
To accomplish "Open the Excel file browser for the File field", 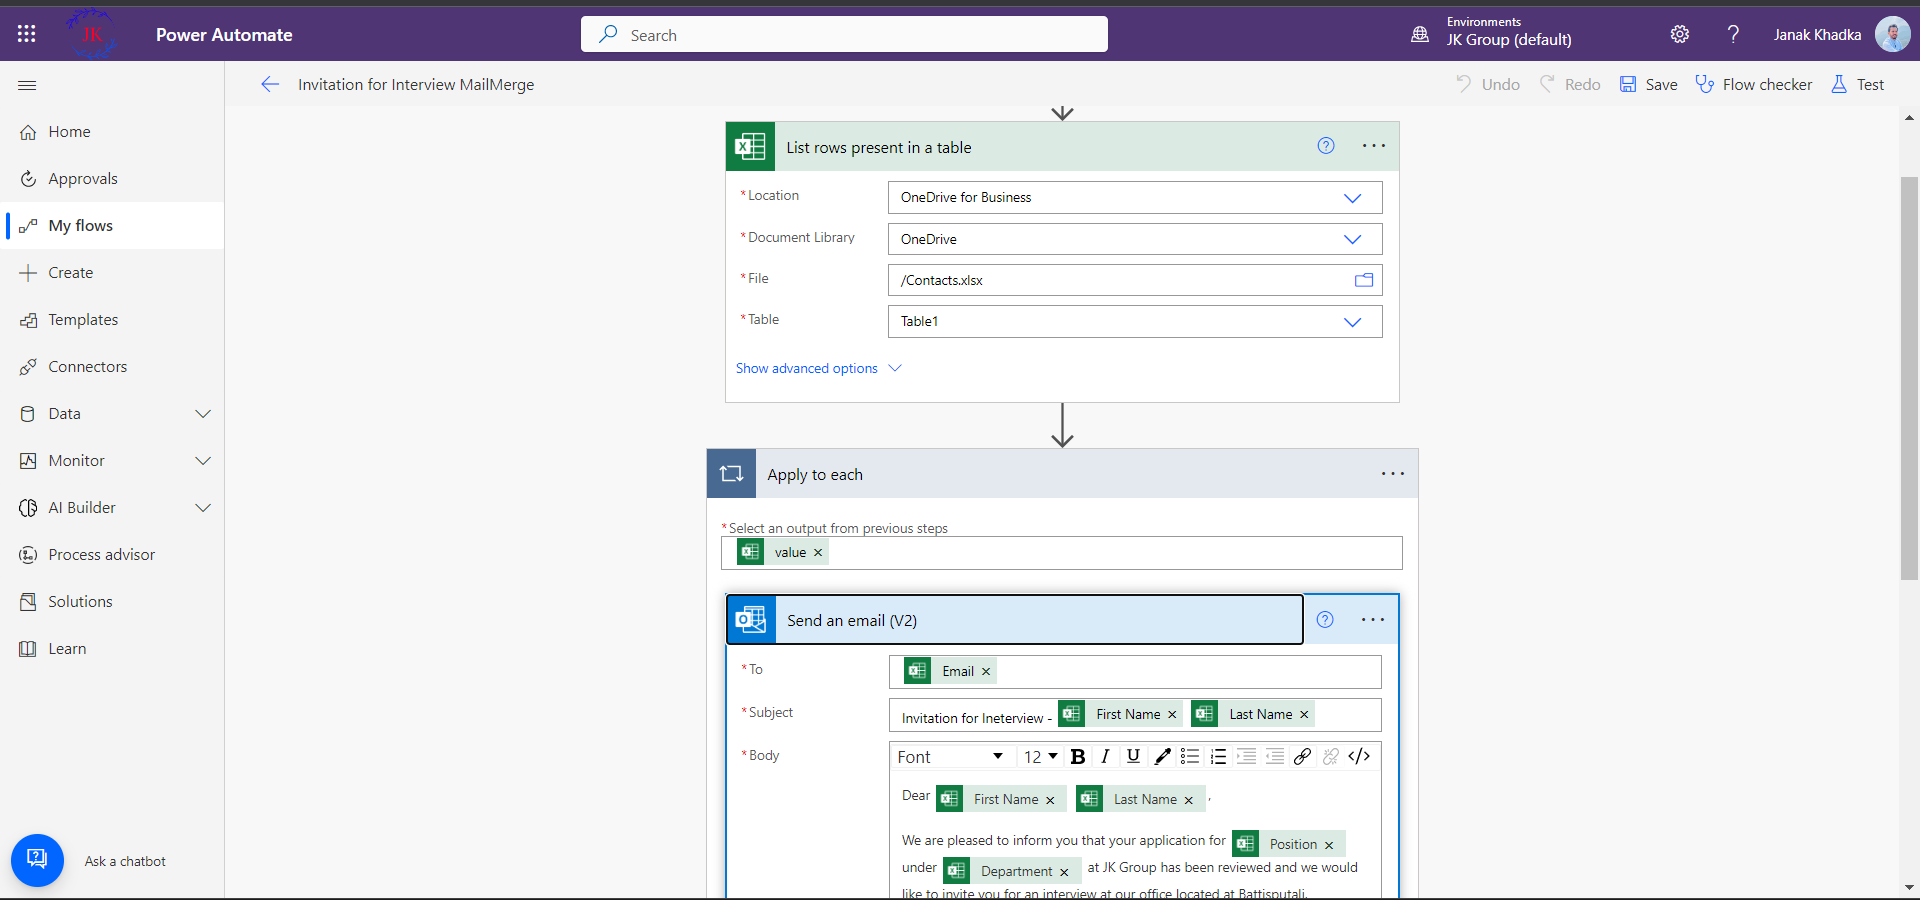I will click(1364, 280).
